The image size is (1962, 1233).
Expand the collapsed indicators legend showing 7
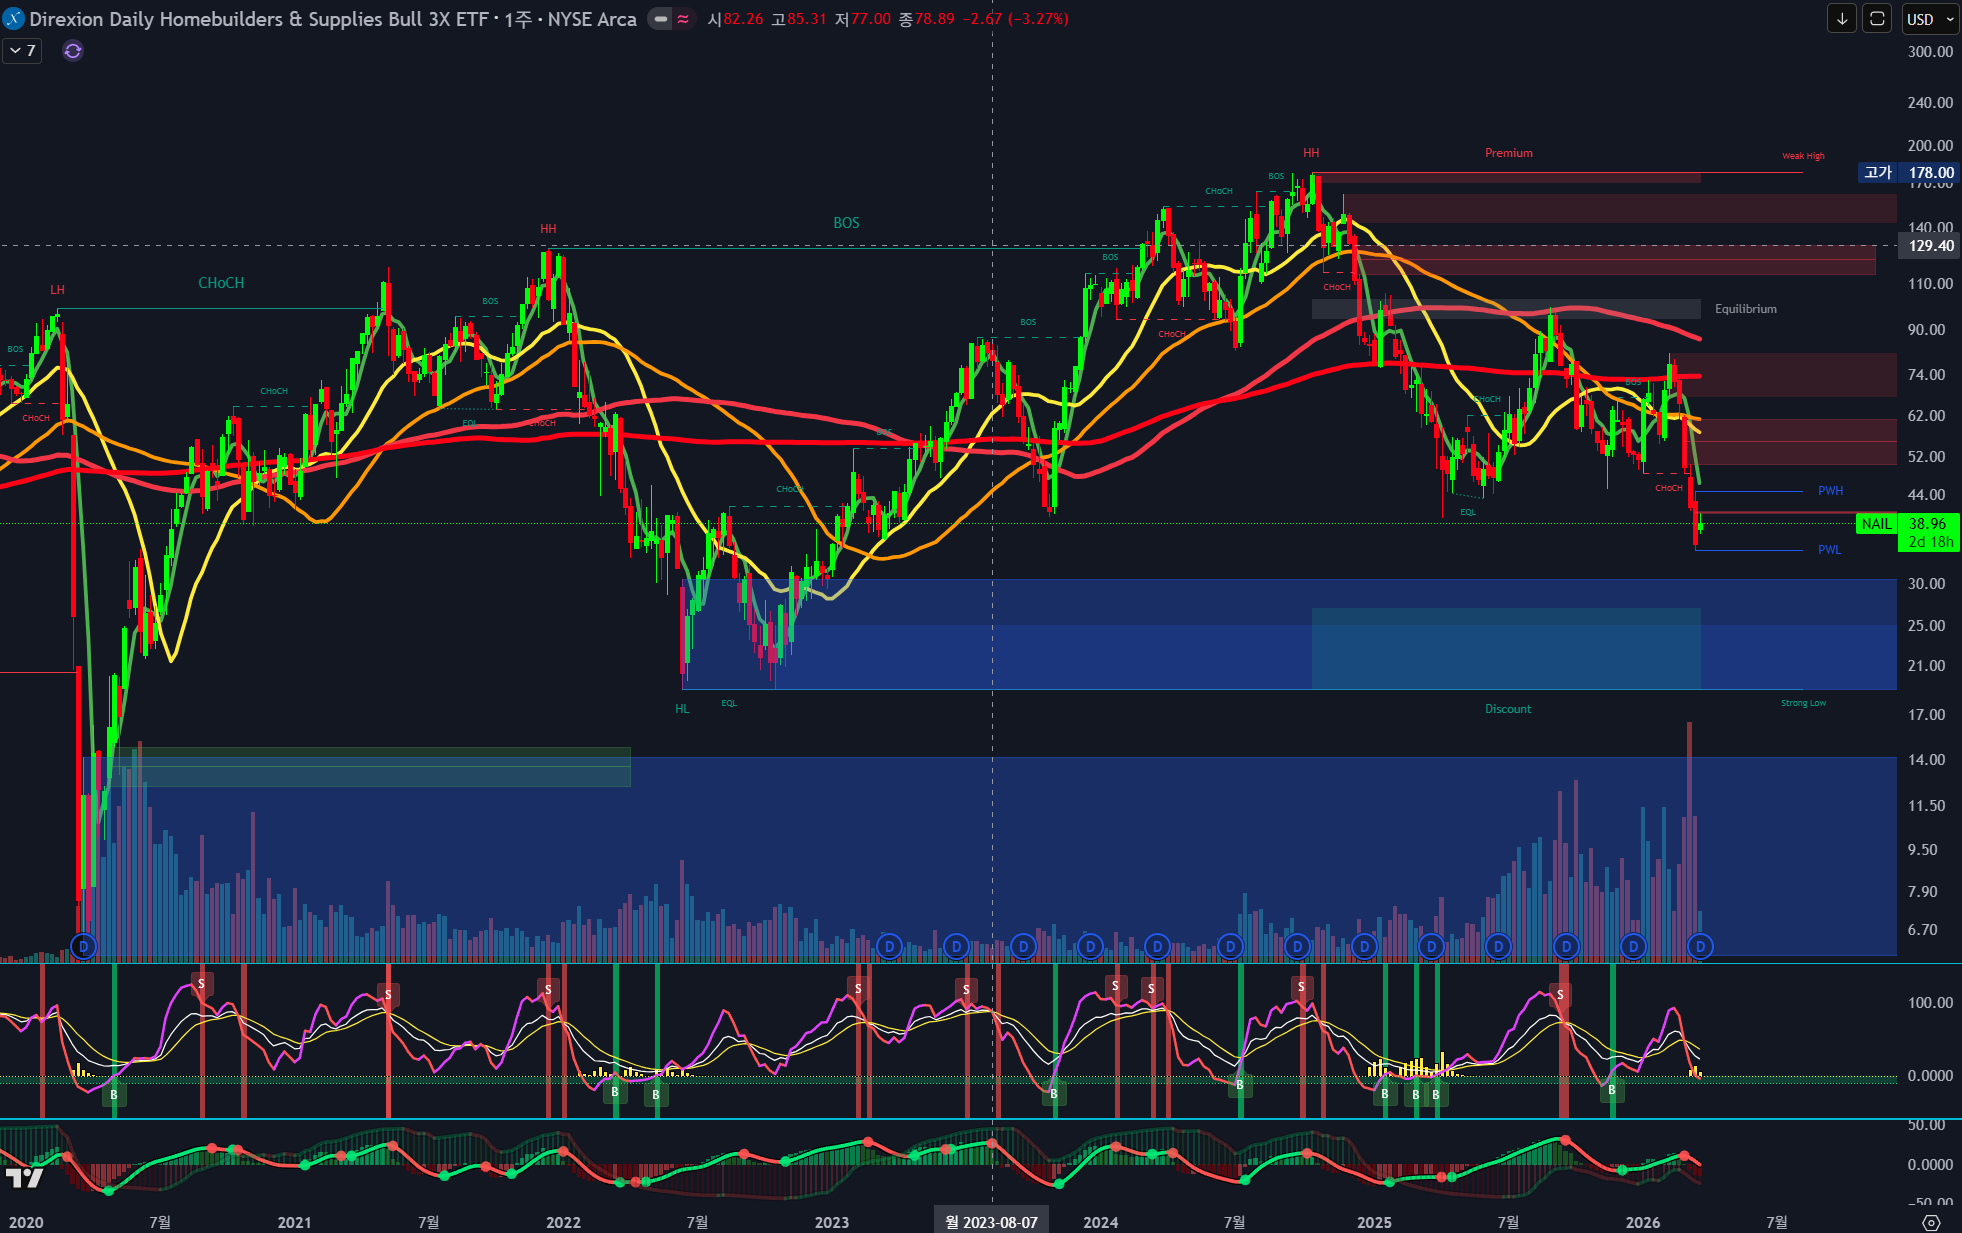point(22,51)
